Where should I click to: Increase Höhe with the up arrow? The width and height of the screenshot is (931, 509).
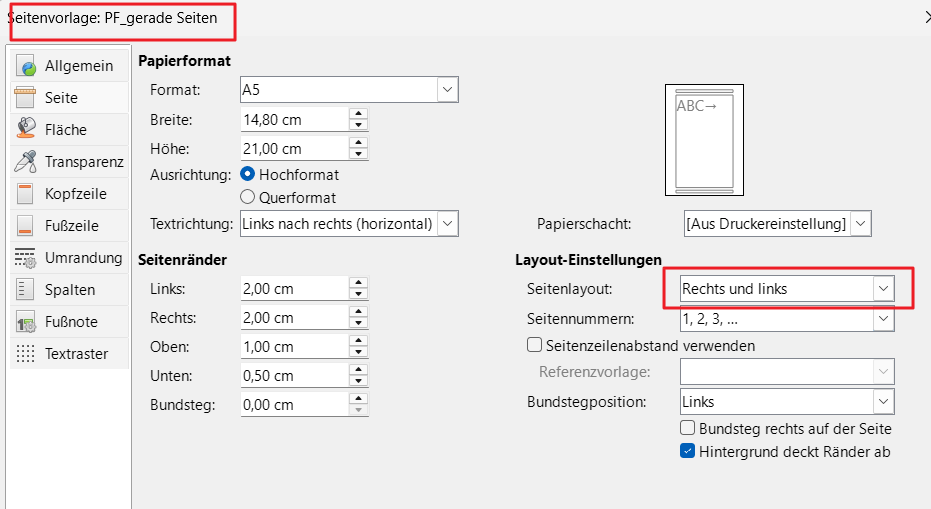pos(358,143)
